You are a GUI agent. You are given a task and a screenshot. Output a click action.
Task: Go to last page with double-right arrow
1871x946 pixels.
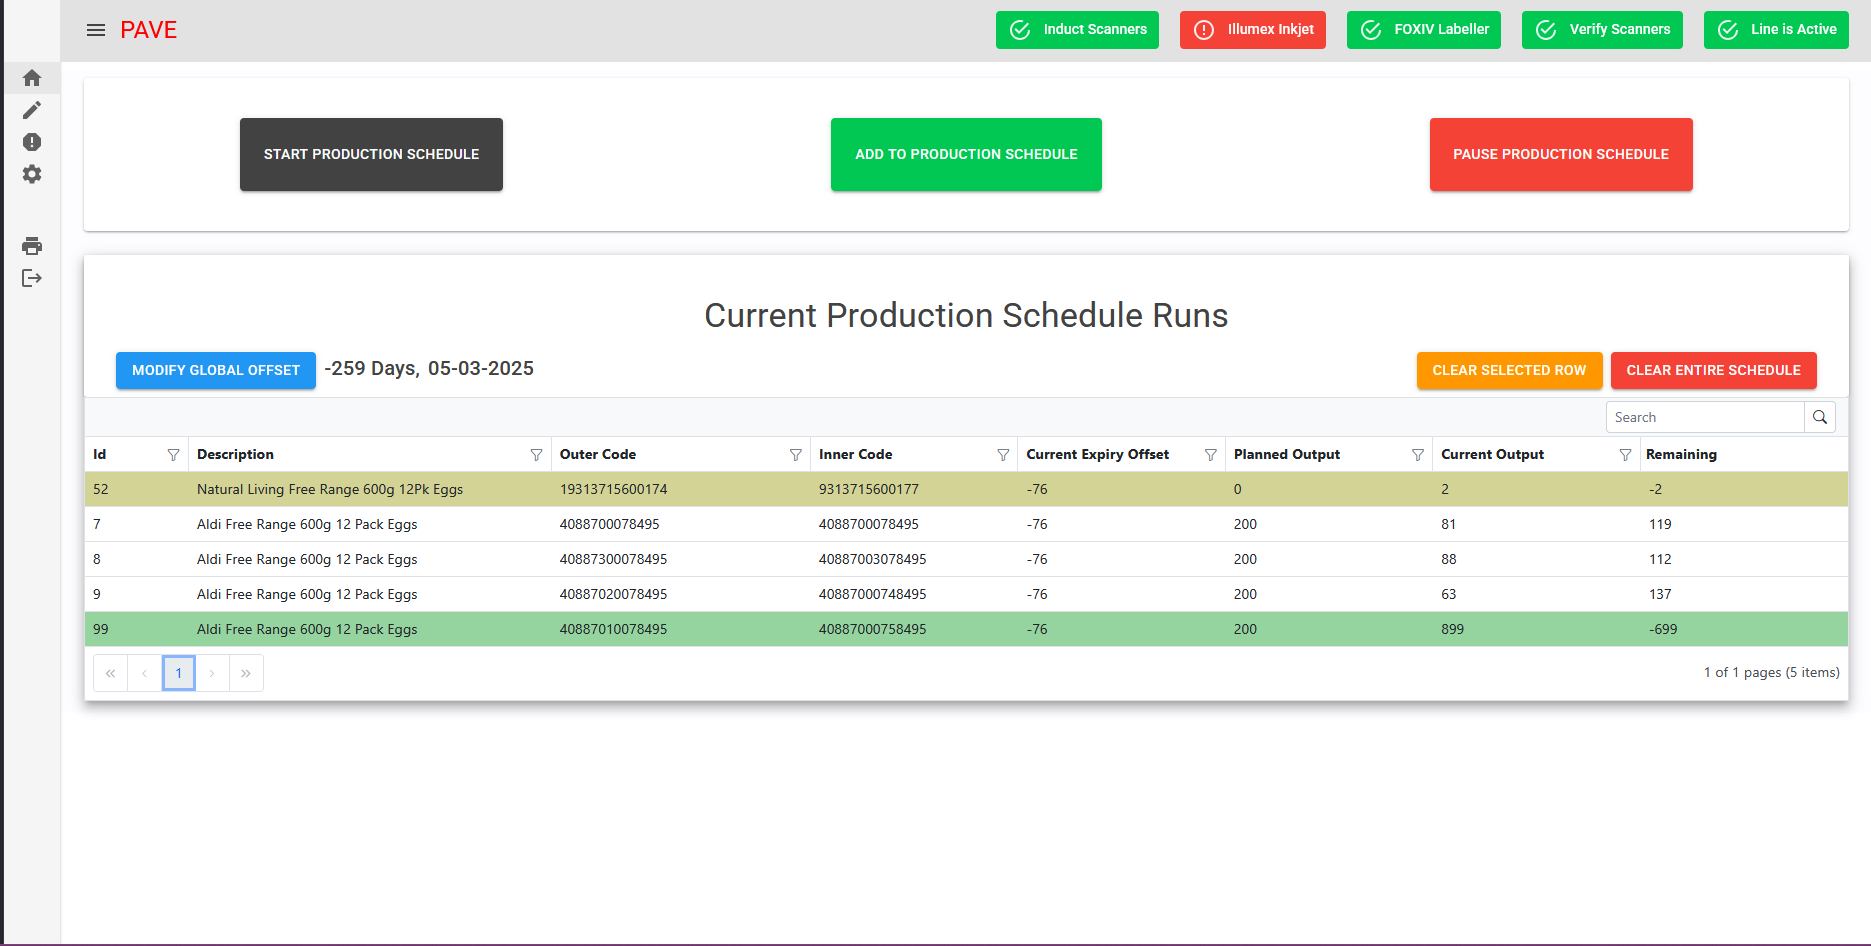(246, 673)
